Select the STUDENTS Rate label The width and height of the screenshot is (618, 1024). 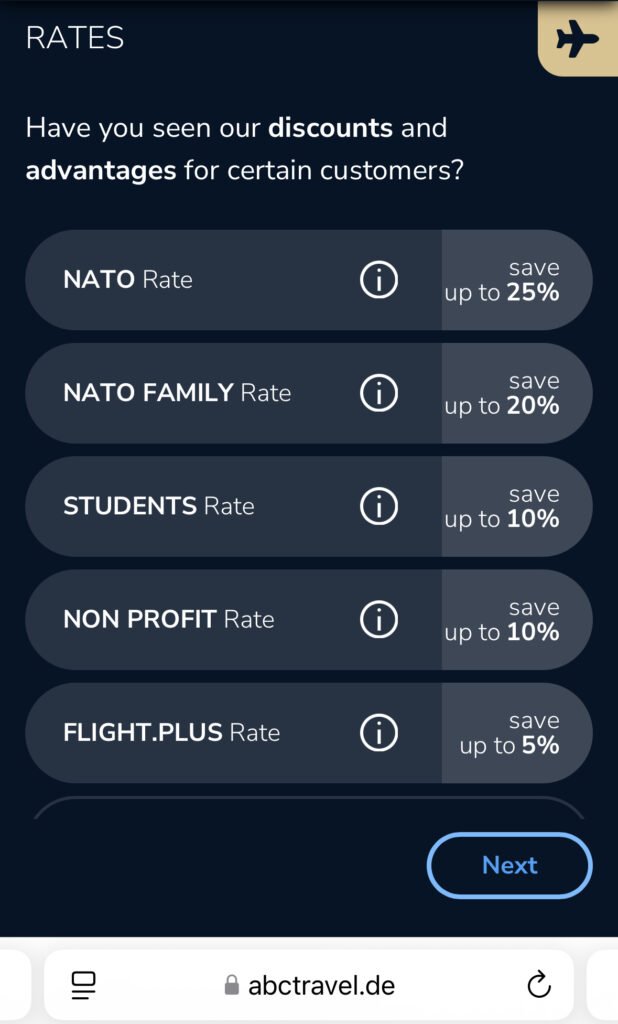tap(159, 506)
